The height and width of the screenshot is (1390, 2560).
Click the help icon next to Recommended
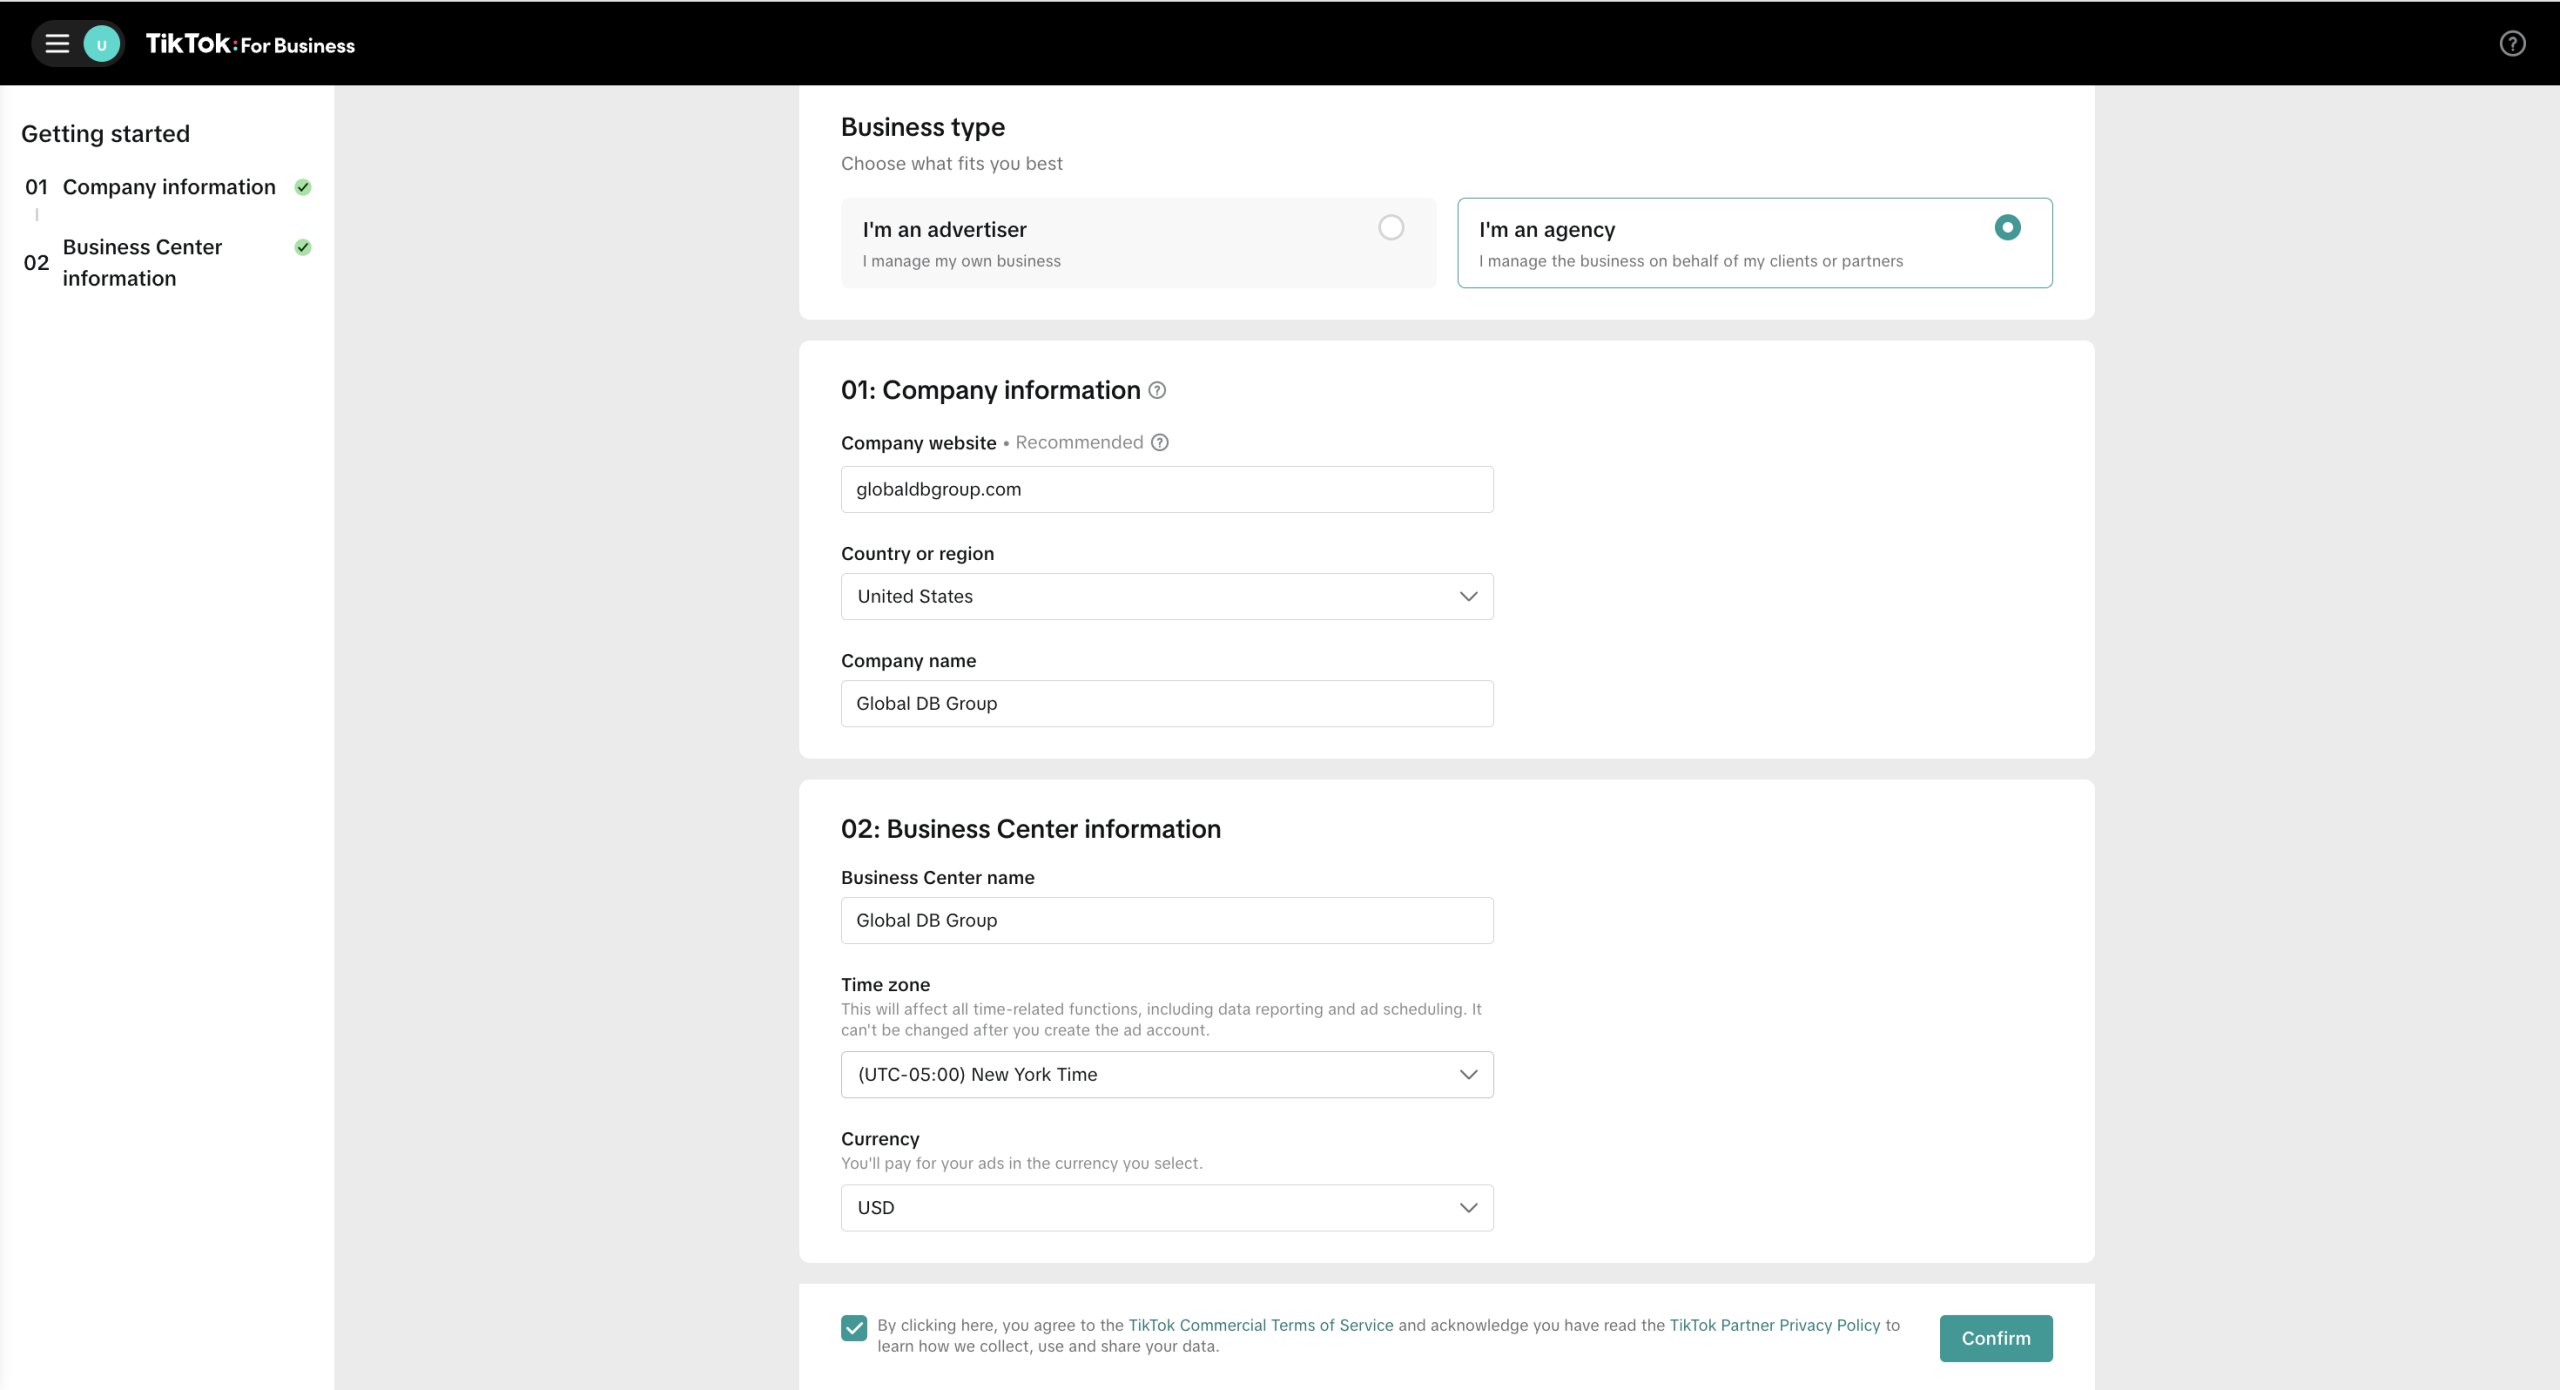[x=1160, y=443]
